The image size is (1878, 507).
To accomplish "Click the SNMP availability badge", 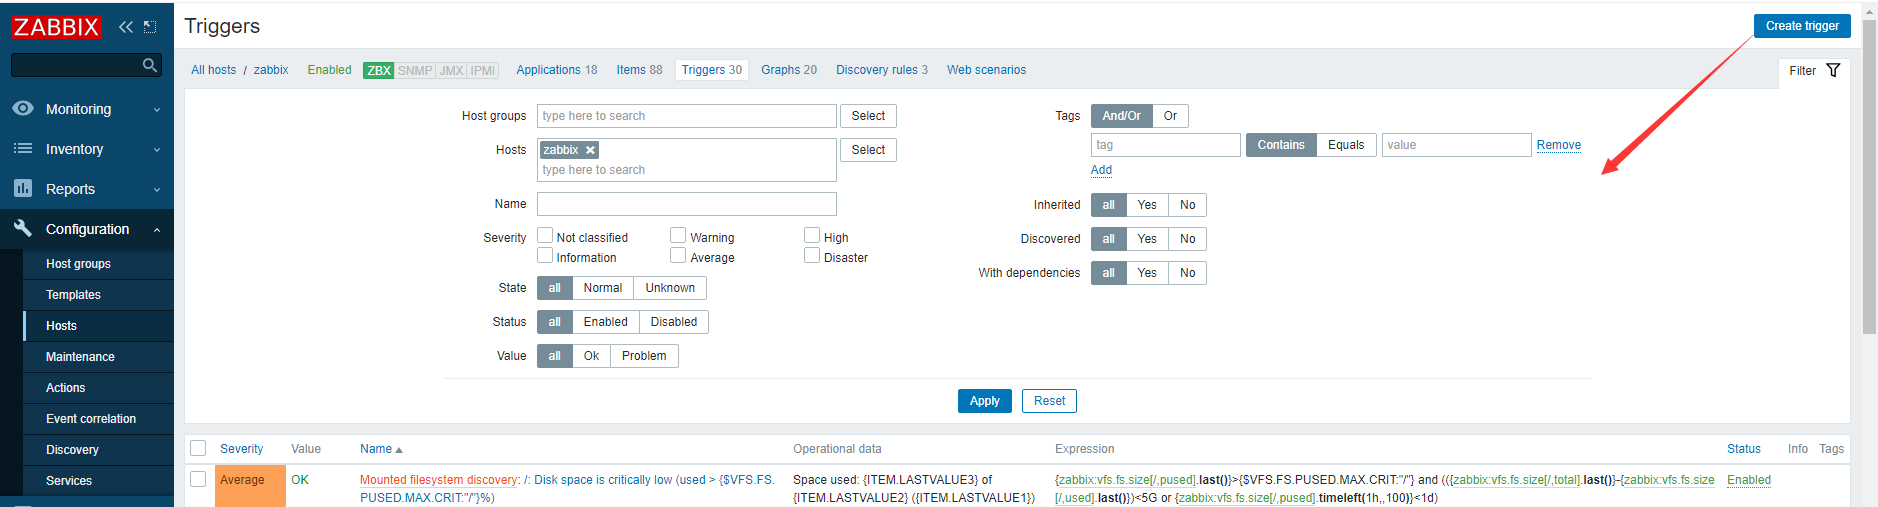I will (415, 70).
